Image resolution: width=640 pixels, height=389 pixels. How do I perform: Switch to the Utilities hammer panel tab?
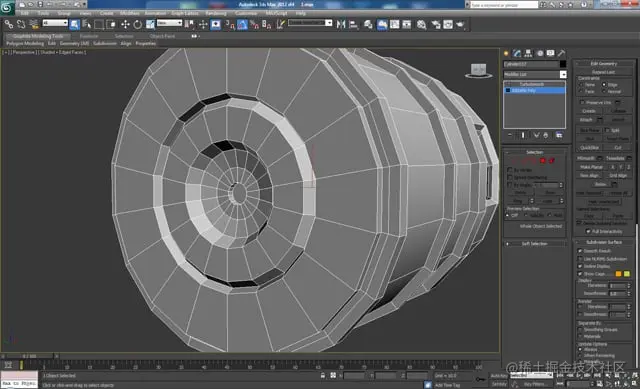(x=562, y=53)
